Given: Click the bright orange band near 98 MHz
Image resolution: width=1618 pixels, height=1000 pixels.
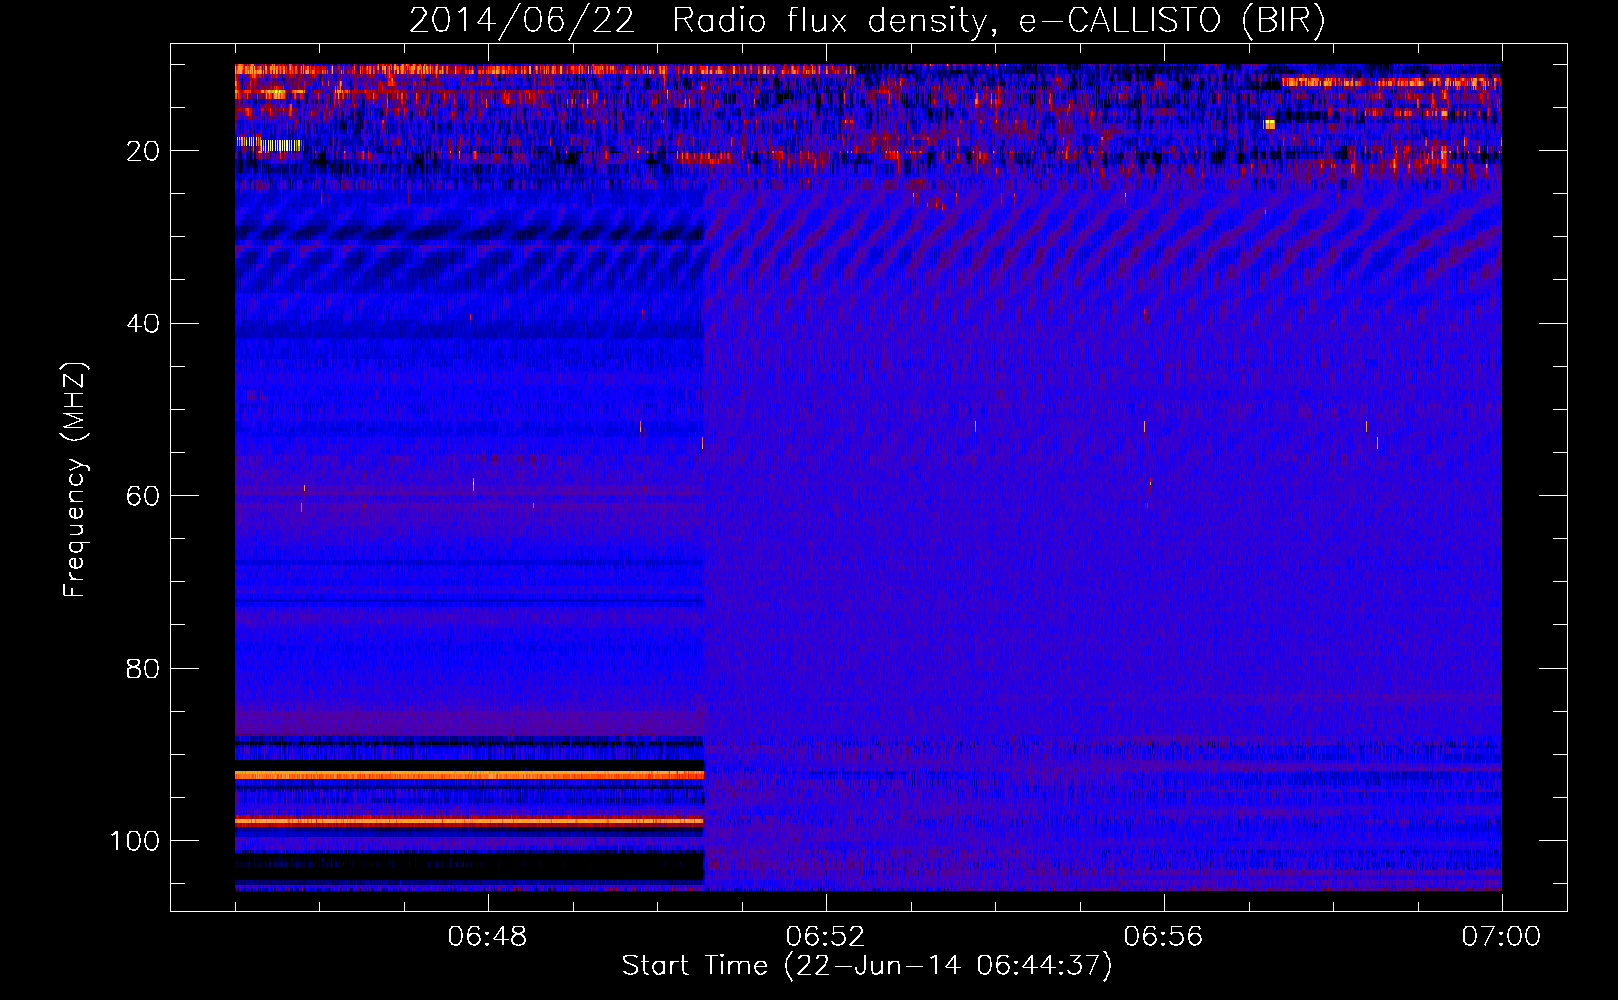Looking at the screenshot, I should coord(469,821).
